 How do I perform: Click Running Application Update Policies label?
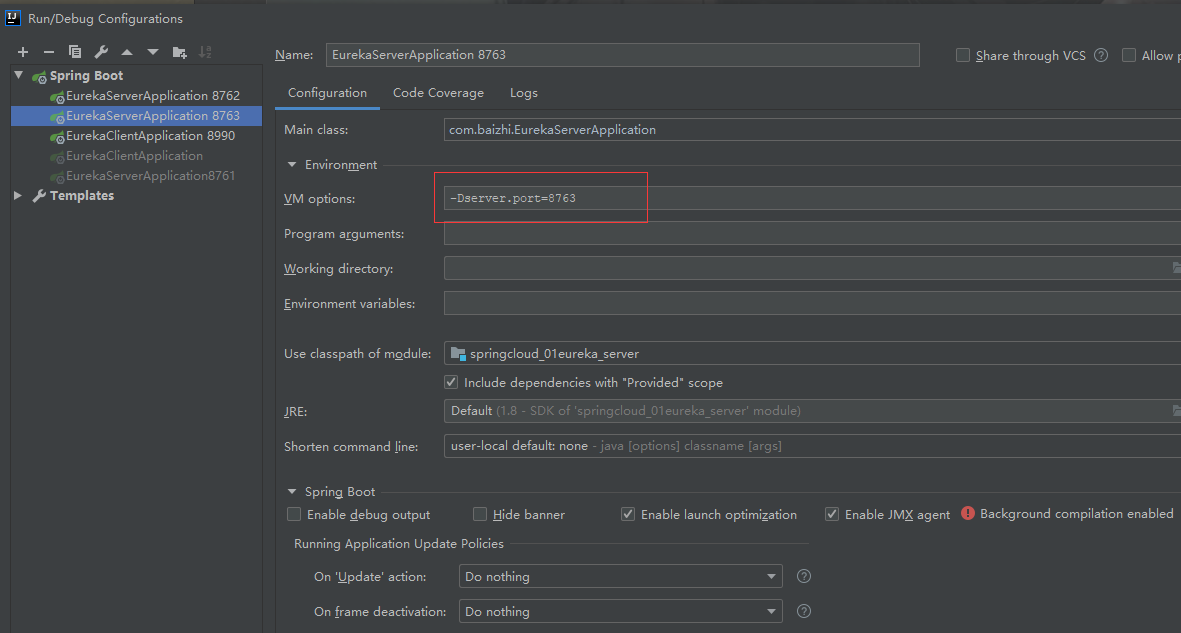(398, 543)
